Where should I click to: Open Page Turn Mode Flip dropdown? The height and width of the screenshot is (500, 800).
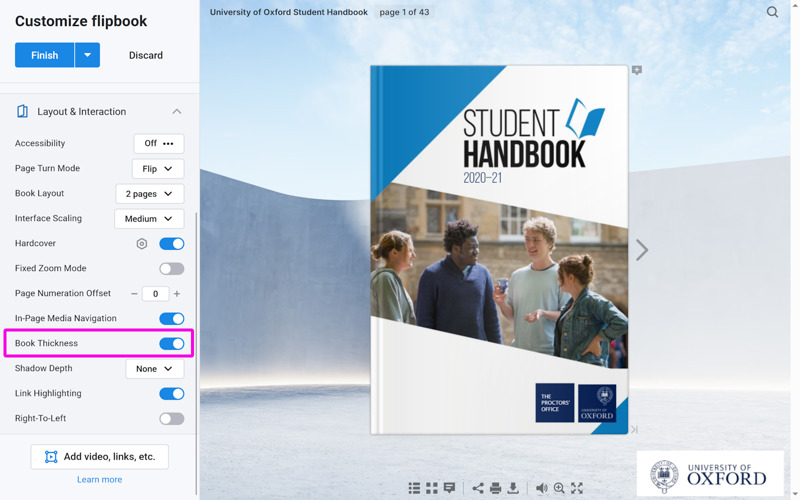[x=158, y=168]
